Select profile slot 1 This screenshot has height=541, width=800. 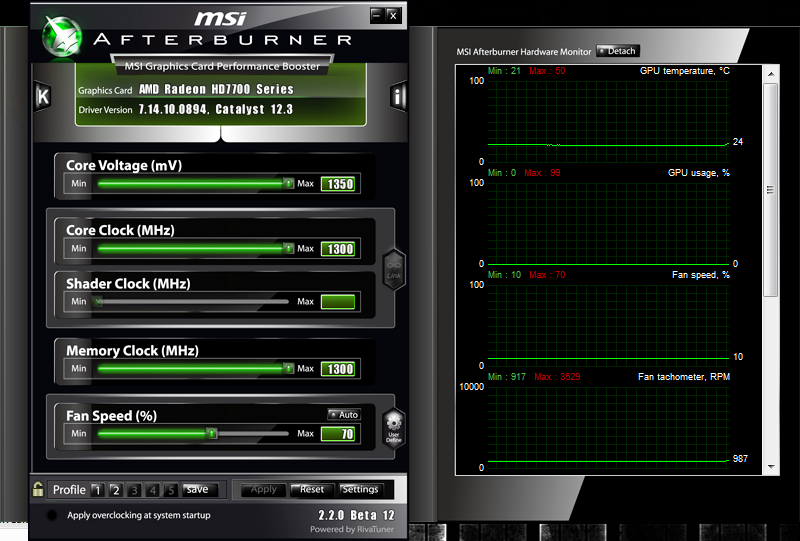click(x=97, y=490)
